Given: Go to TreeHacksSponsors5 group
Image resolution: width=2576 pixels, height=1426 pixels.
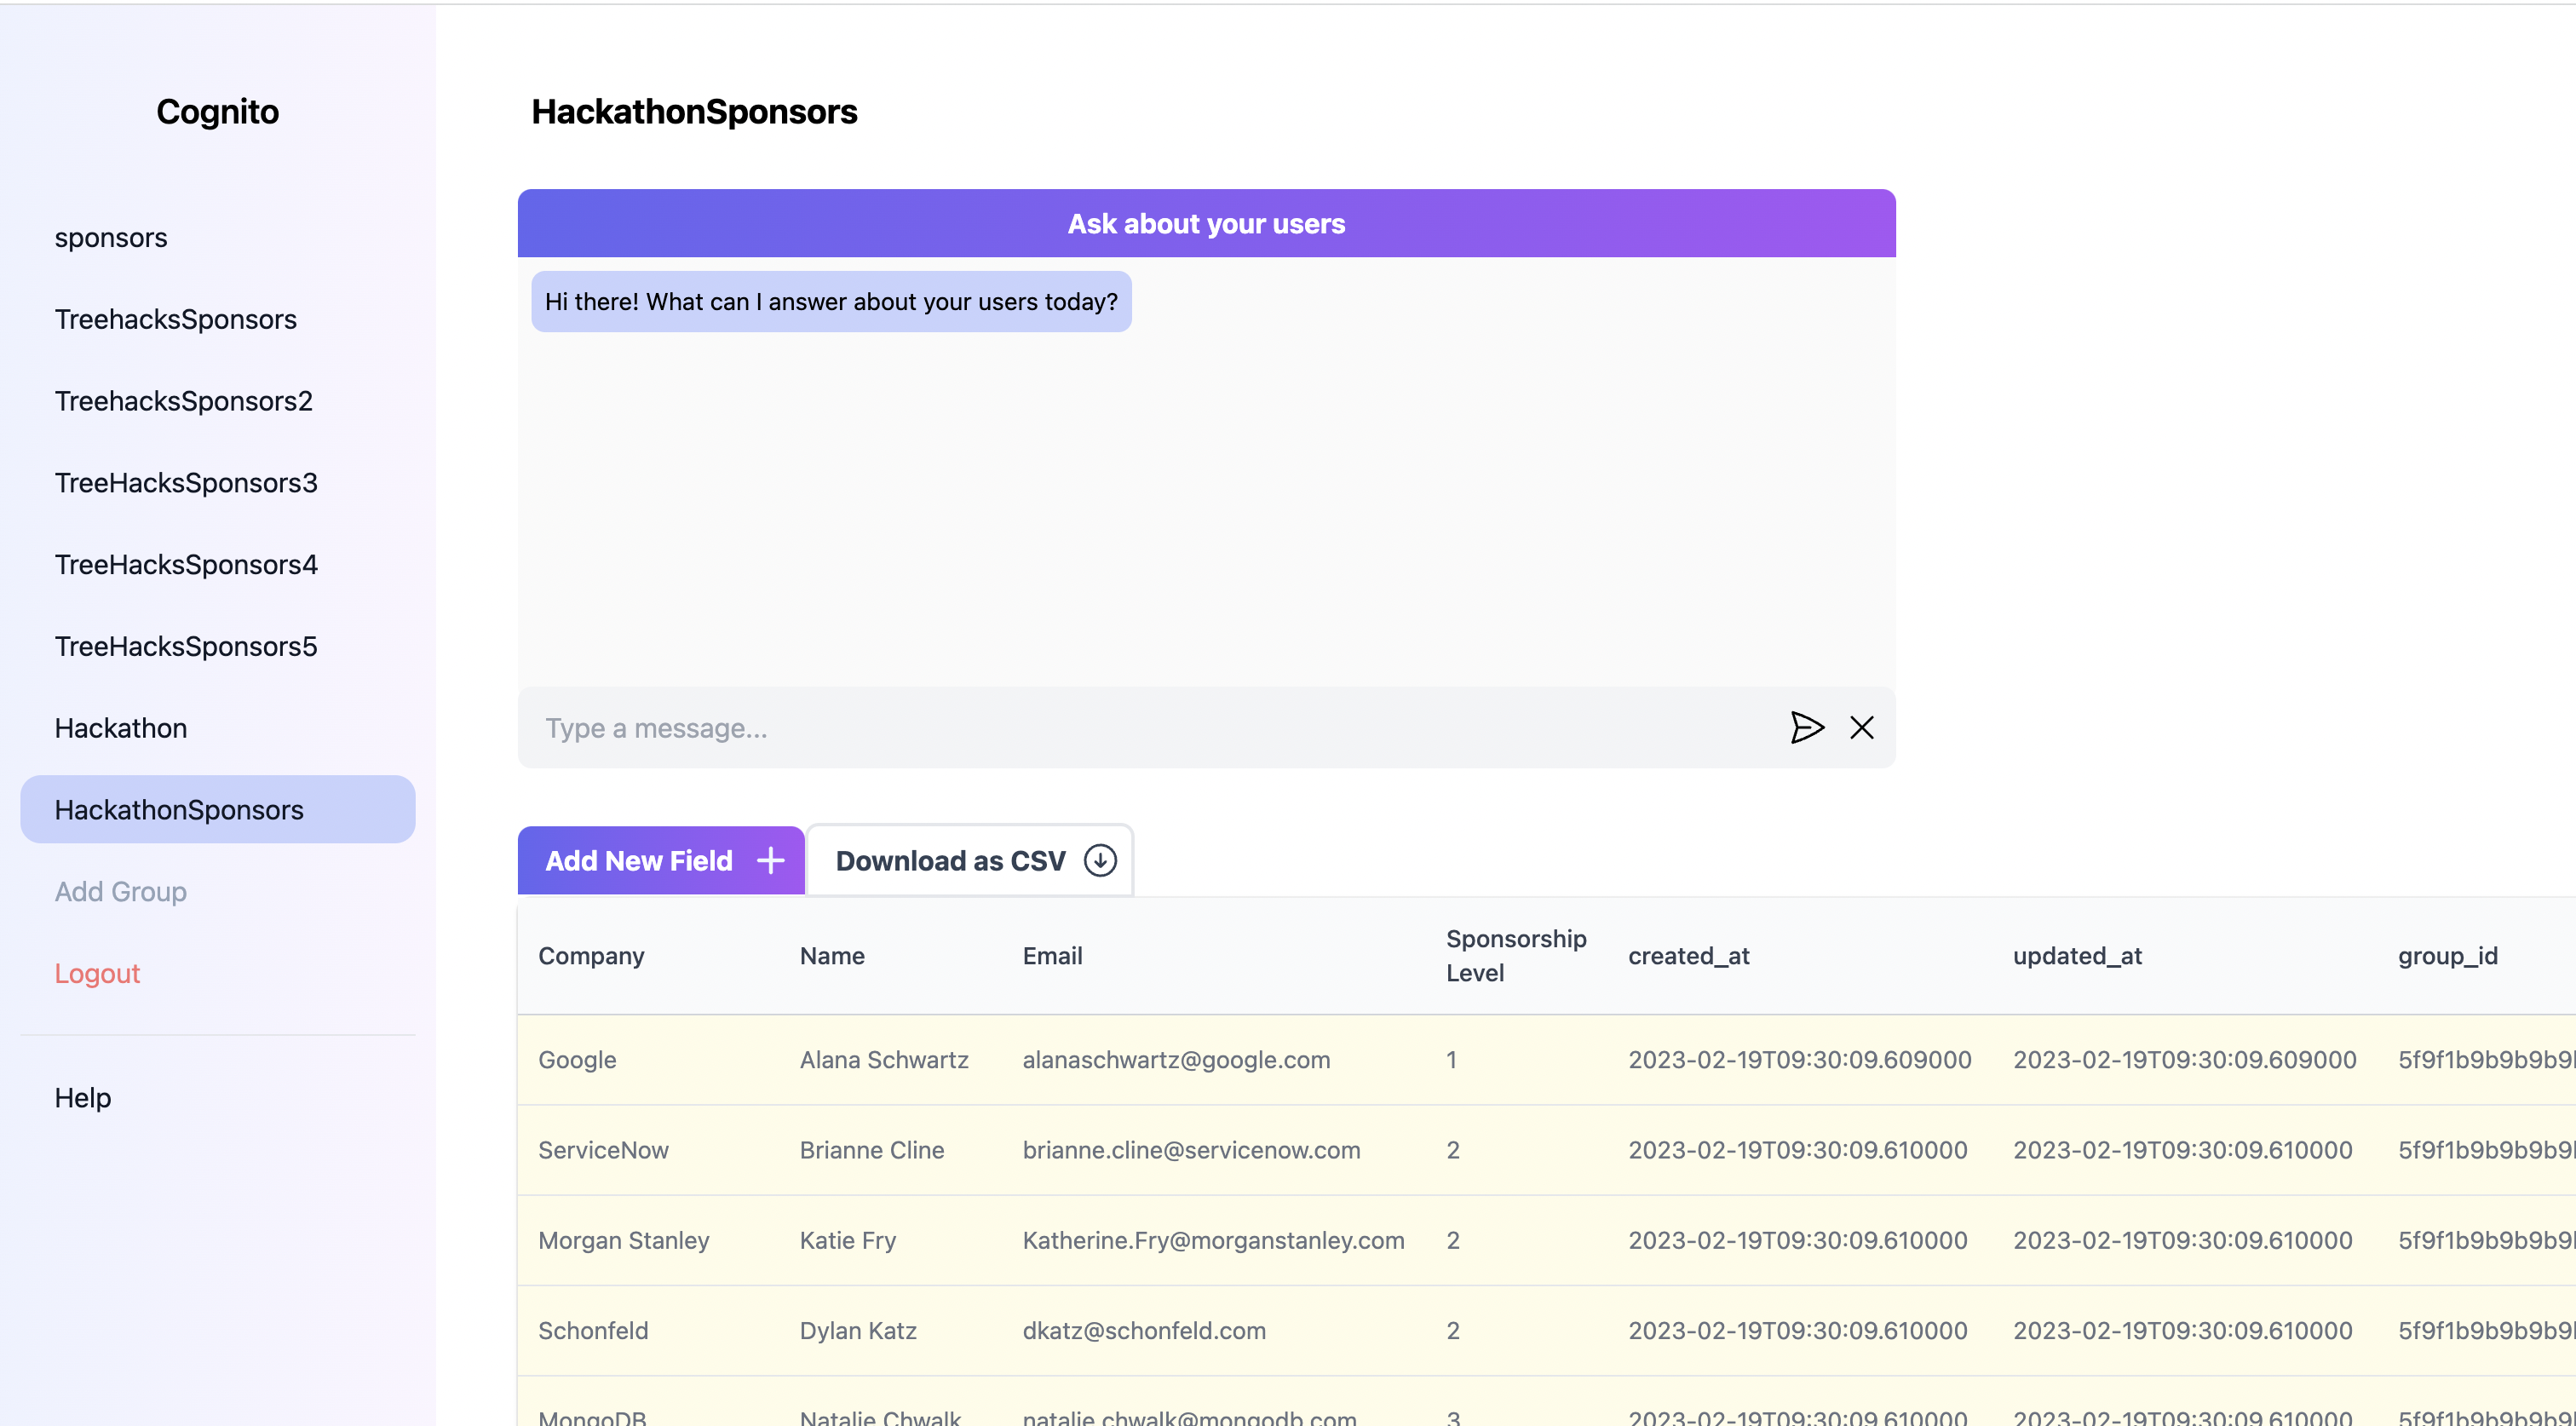Looking at the screenshot, I should pos(186,647).
